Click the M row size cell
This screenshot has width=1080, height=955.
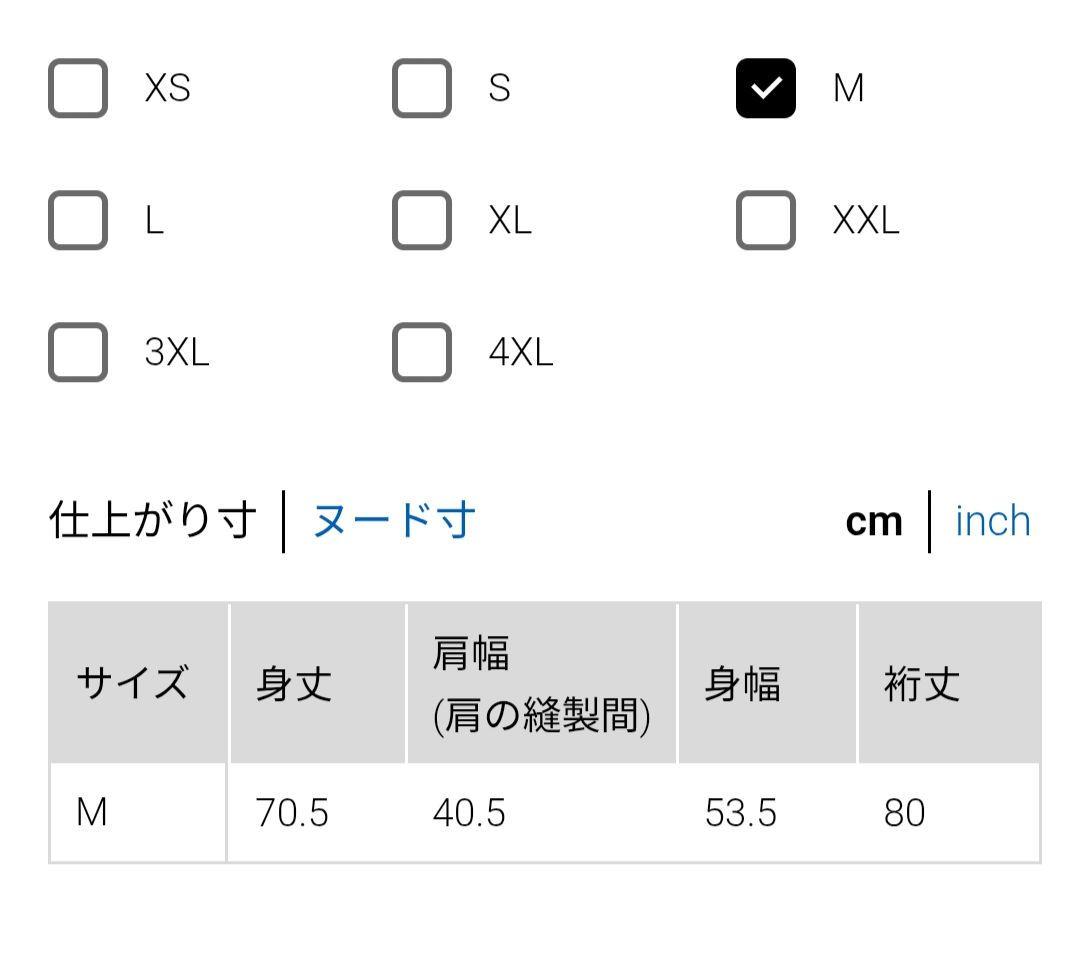pos(138,812)
